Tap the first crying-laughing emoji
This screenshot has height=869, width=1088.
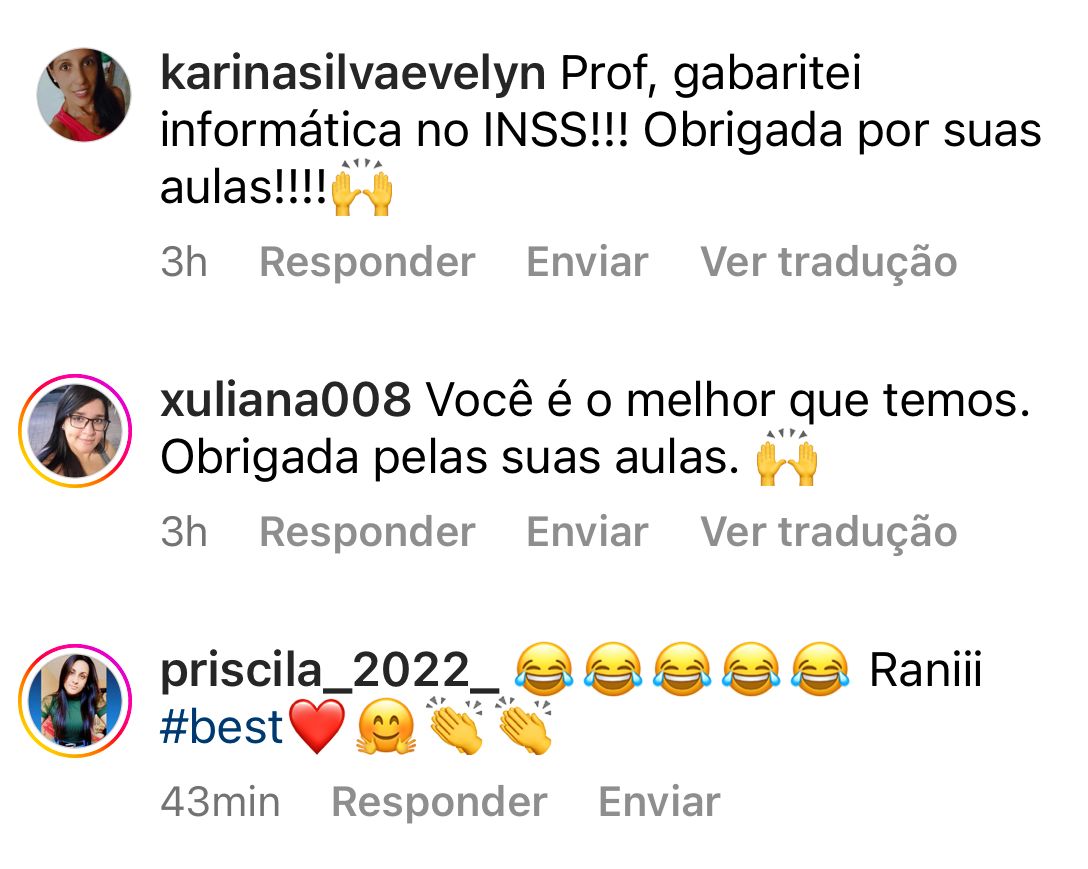(x=545, y=669)
